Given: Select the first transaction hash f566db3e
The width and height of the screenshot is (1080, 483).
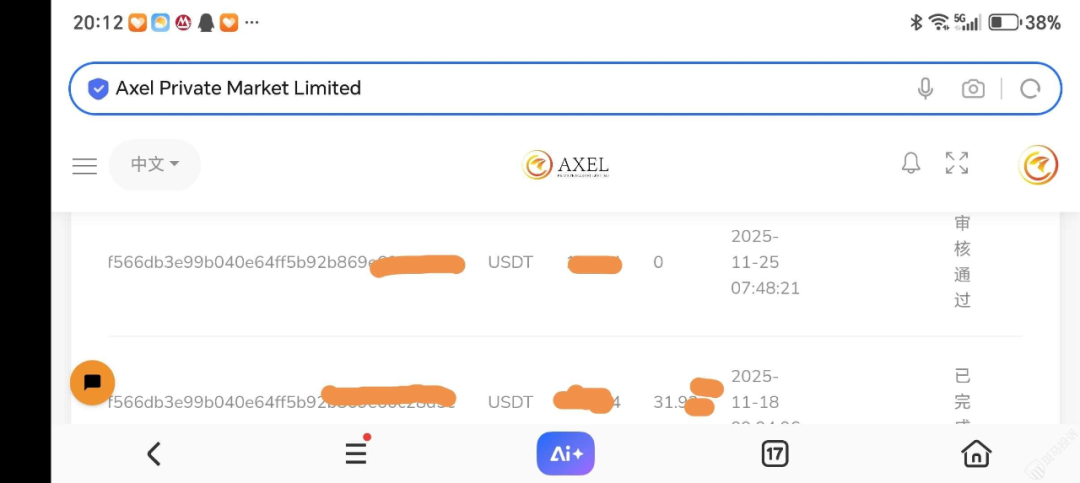Looking at the screenshot, I should click(240, 263).
